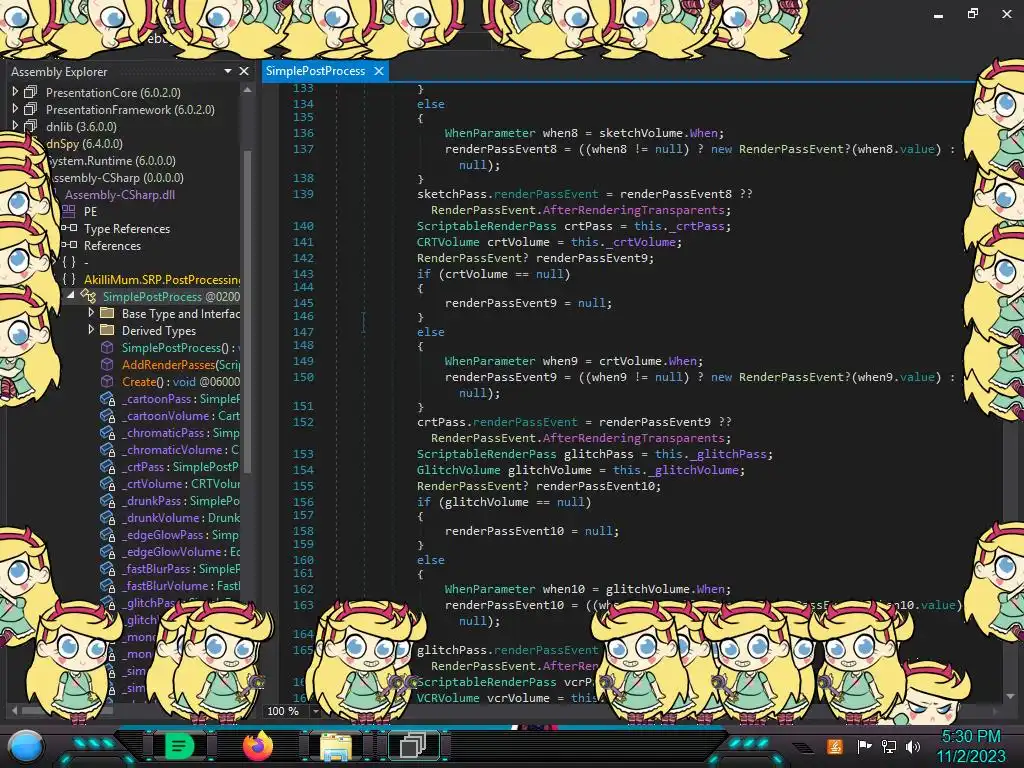
Task: Expand Base Type and Interfaces folder
Action: coord(91,313)
